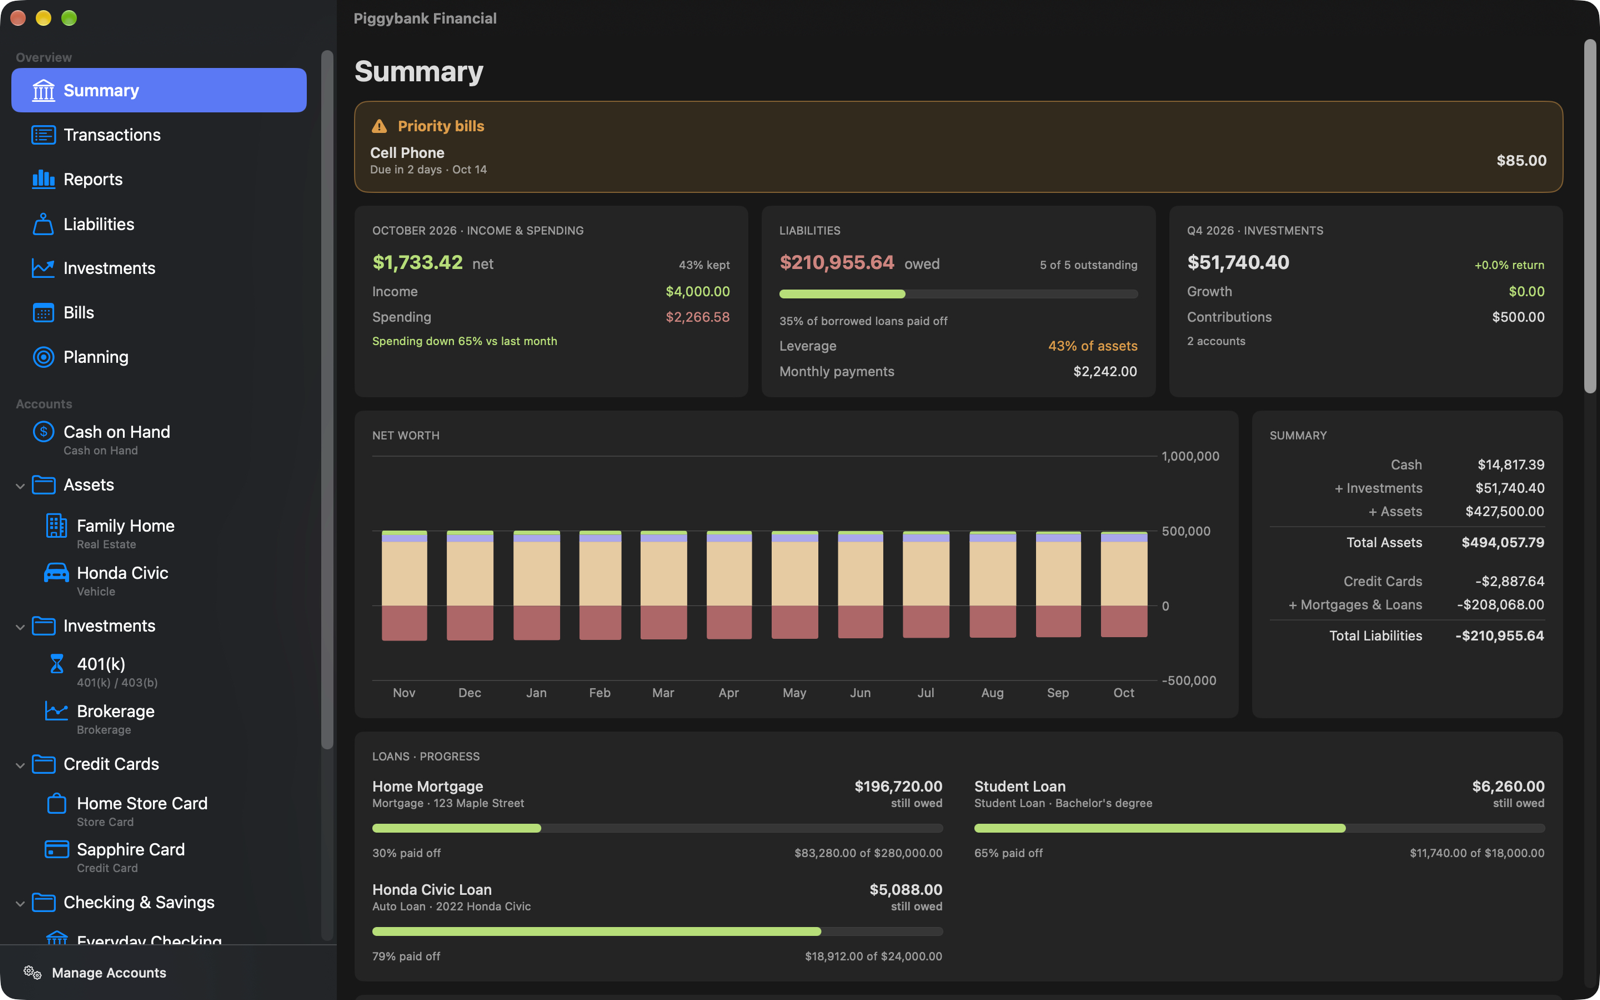The height and width of the screenshot is (1000, 1600).
Task: Open the Transactions section
Action: pos(159,135)
